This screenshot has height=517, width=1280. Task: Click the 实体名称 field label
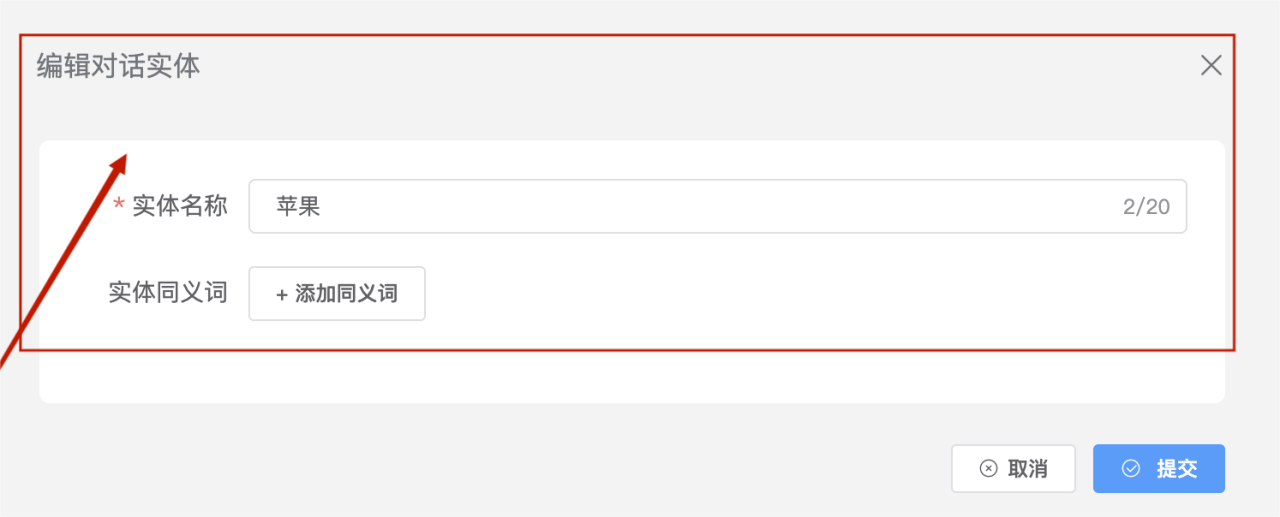click(x=180, y=207)
